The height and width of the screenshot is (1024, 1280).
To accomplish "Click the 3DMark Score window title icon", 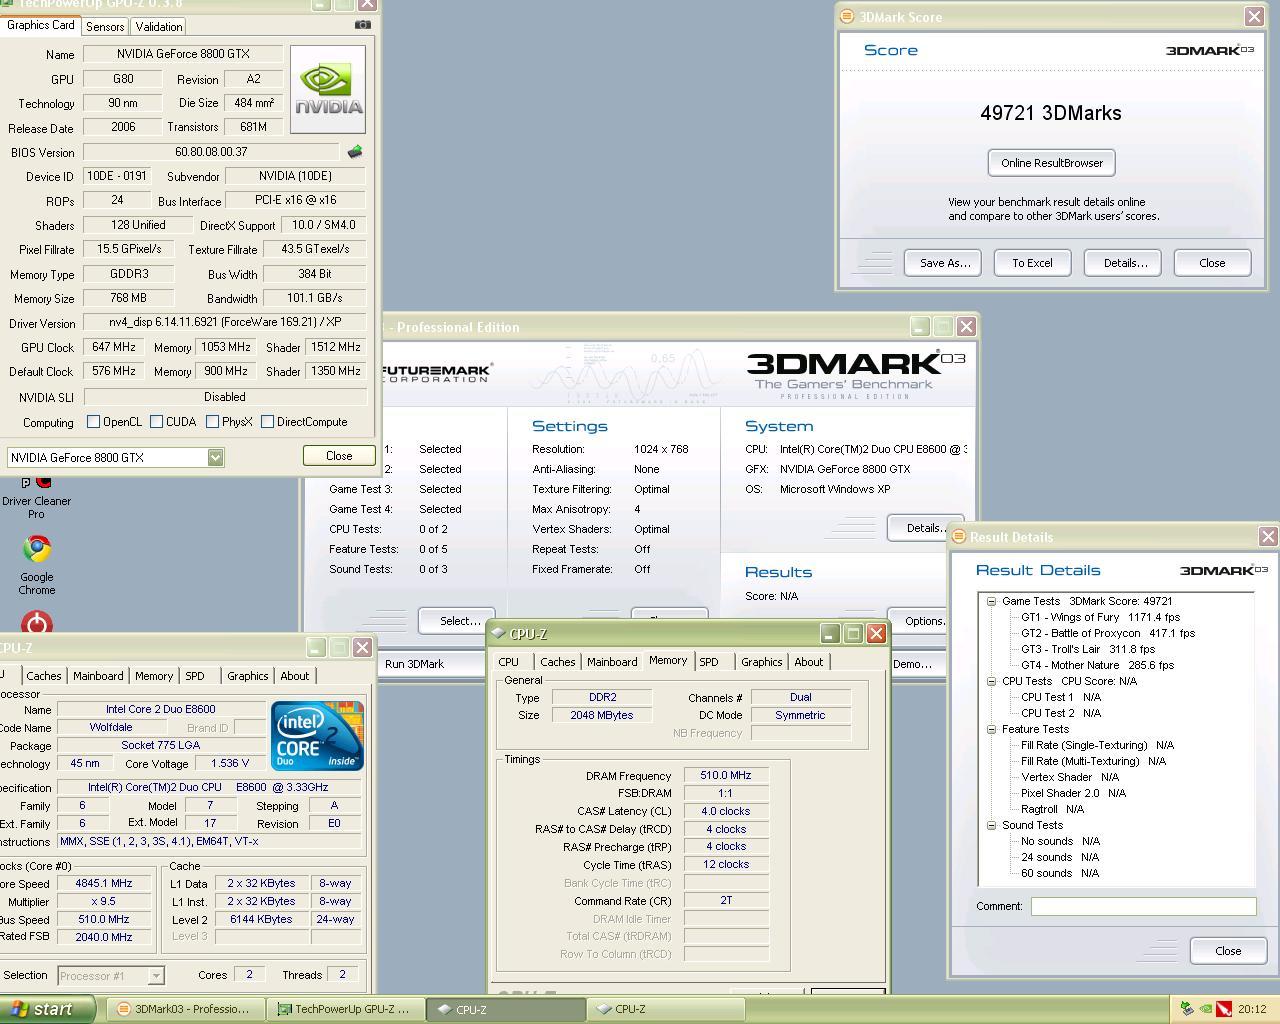I will click(847, 16).
